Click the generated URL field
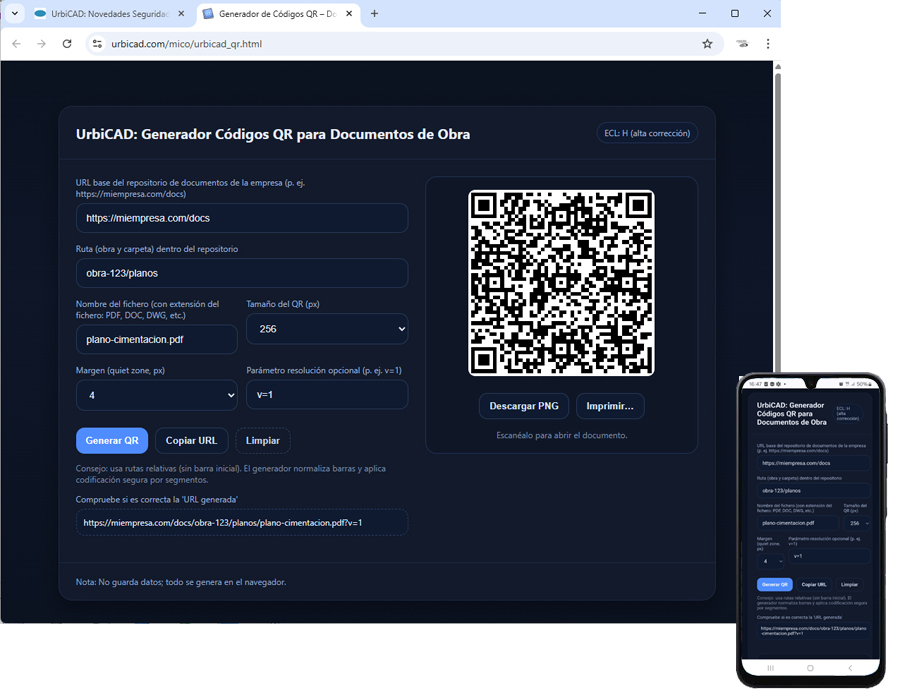The width and height of the screenshot is (900, 700). tap(241, 522)
